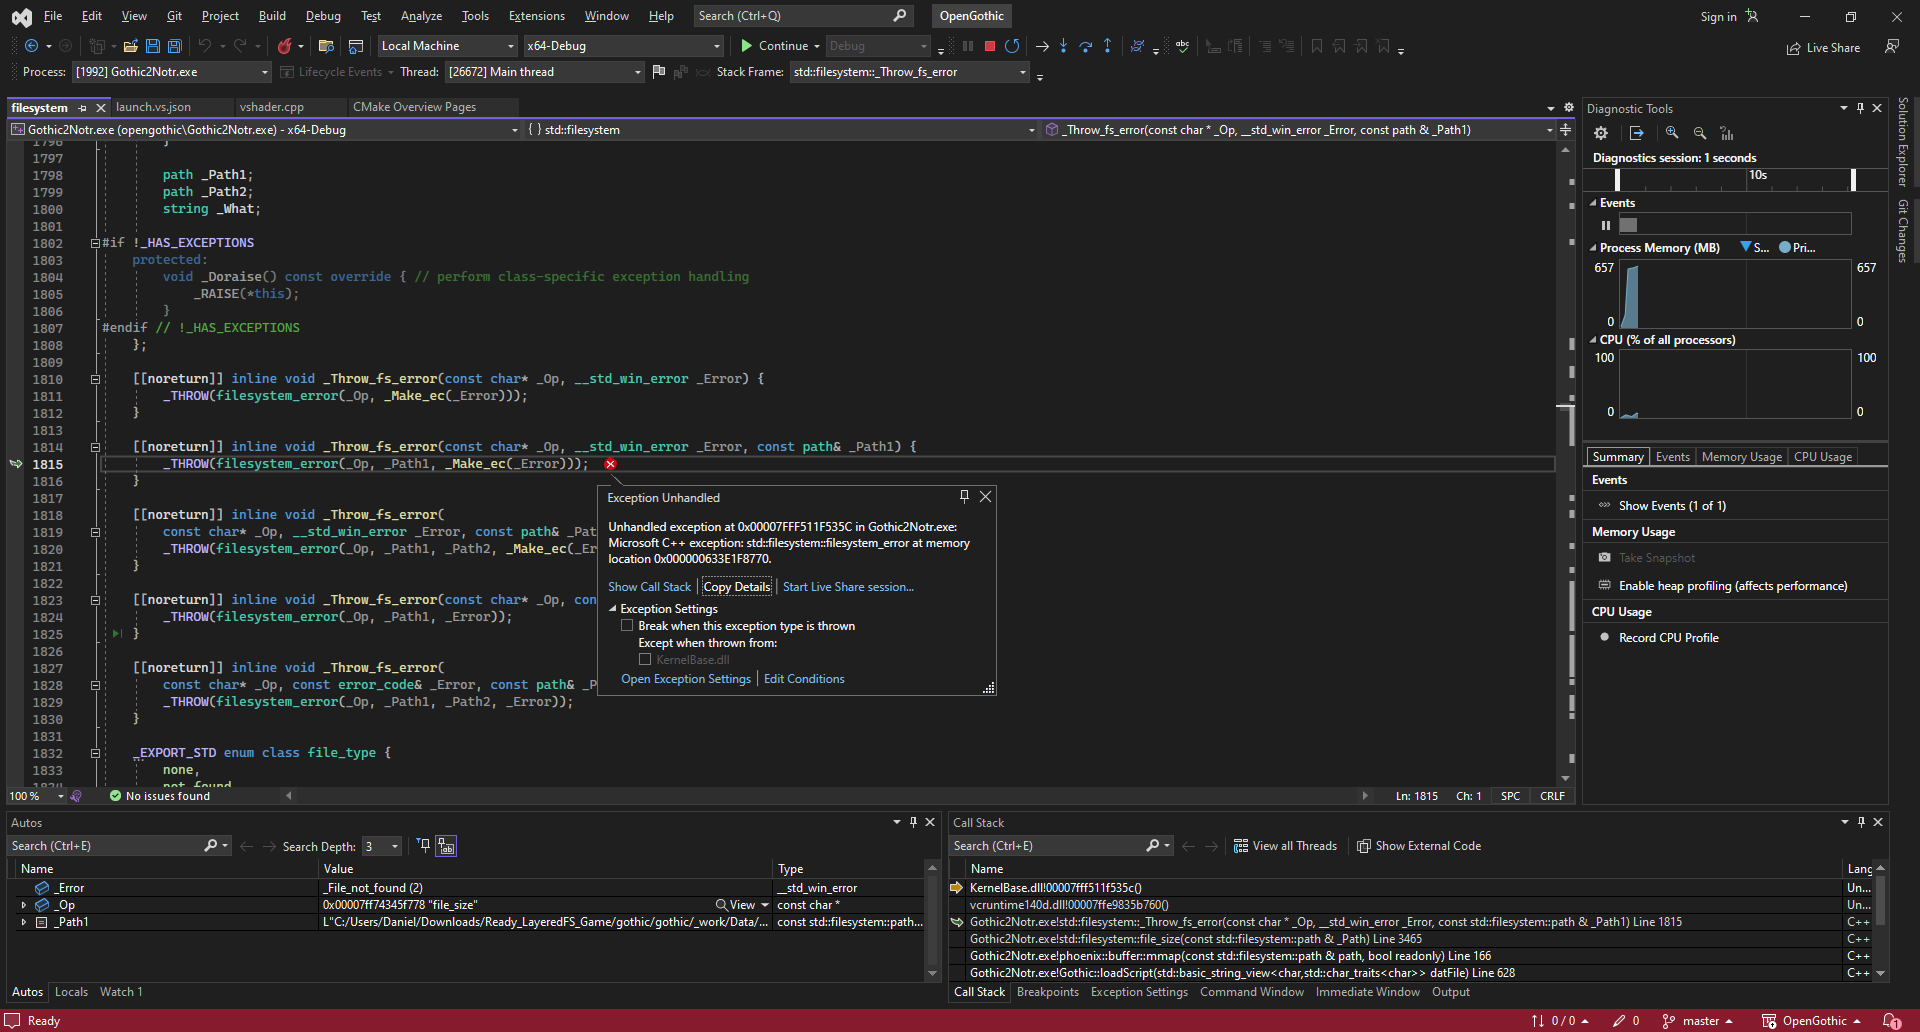
Task: Click the Step Into icon
Action: 1064,46
